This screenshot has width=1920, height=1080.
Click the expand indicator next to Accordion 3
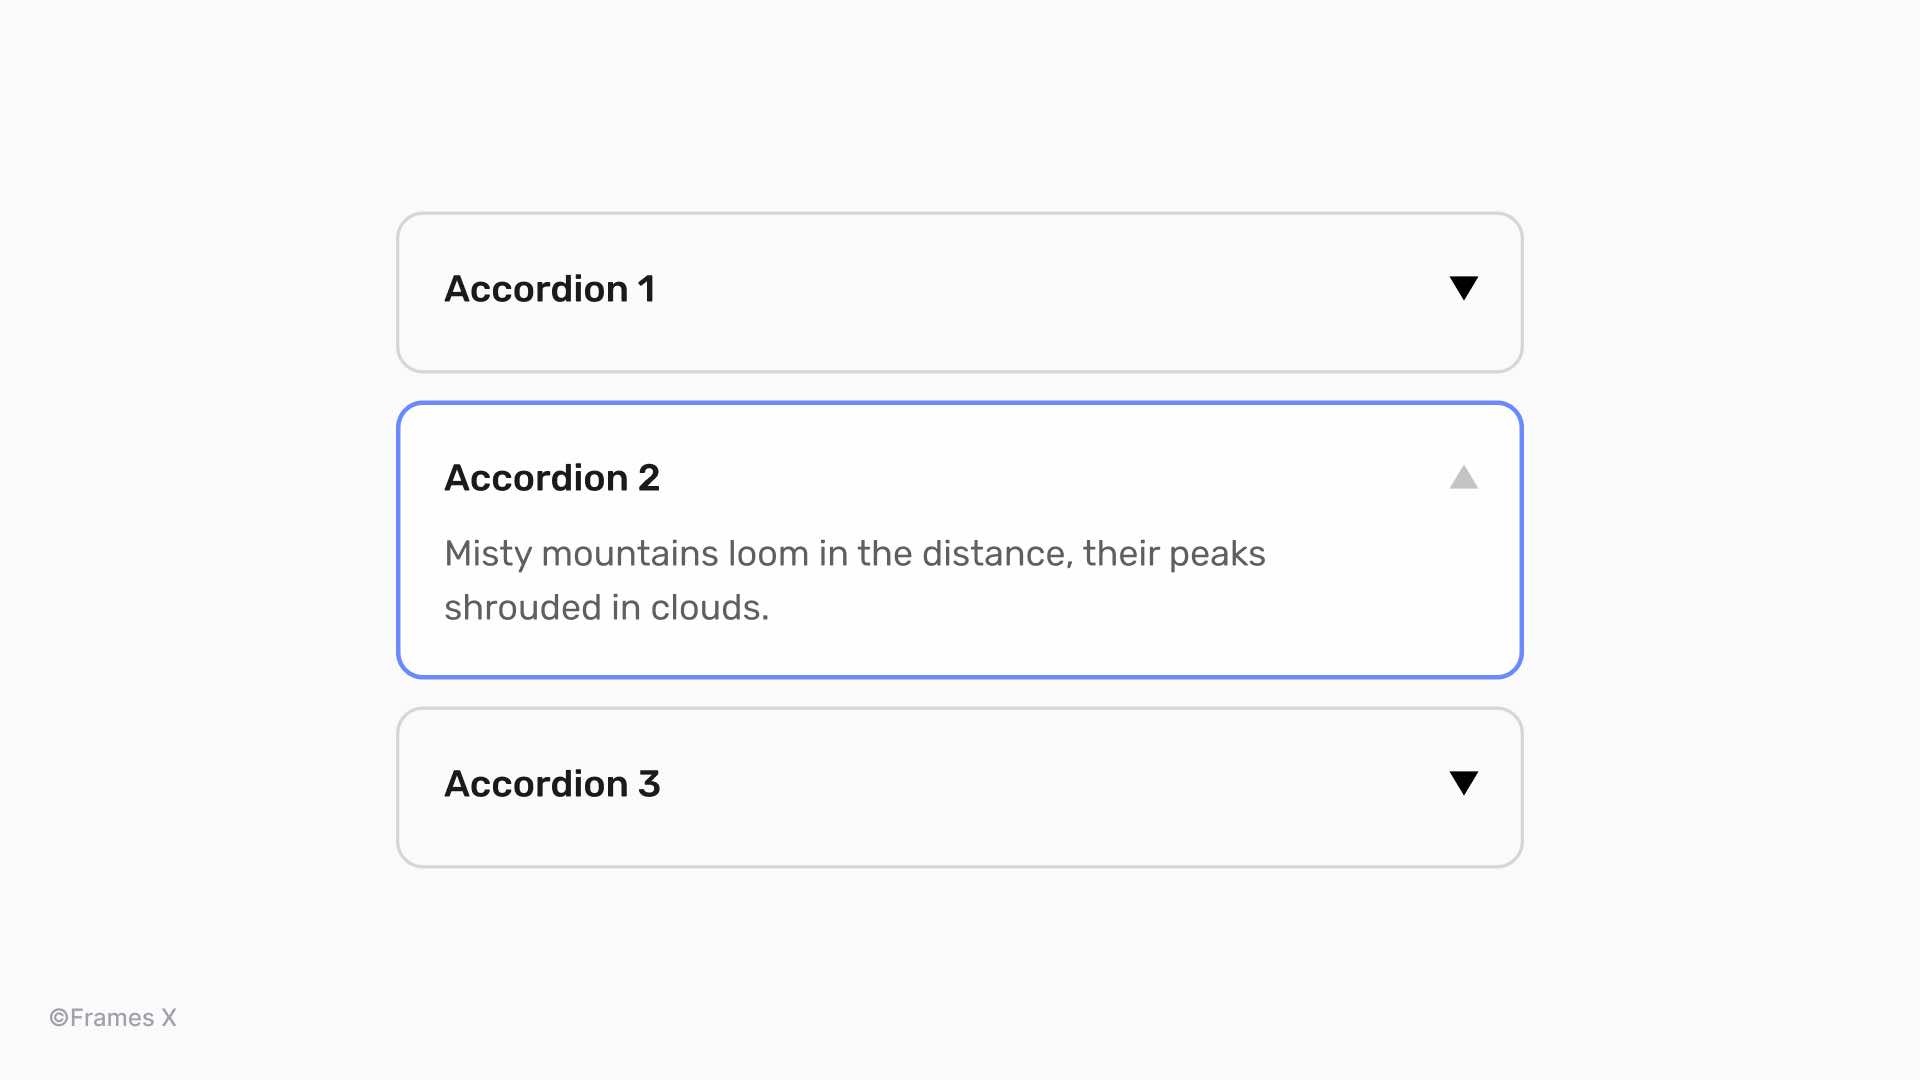click(x=1463, y=784)
